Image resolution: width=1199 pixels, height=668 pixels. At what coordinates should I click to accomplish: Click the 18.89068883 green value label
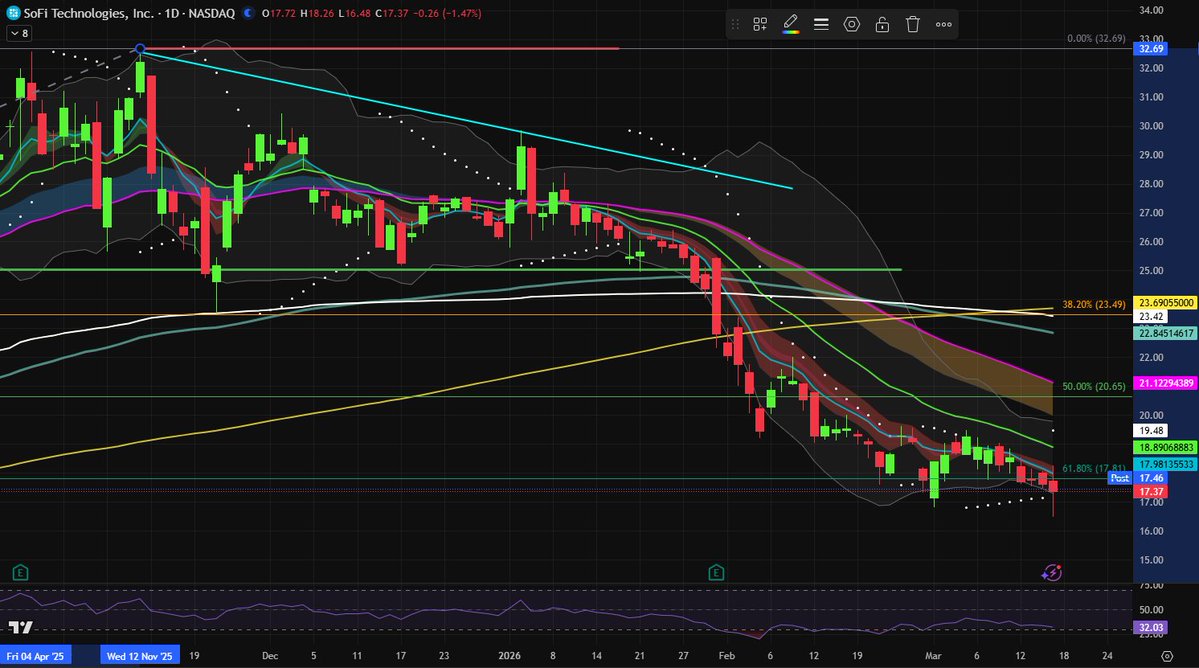[x=1165, y=447]
